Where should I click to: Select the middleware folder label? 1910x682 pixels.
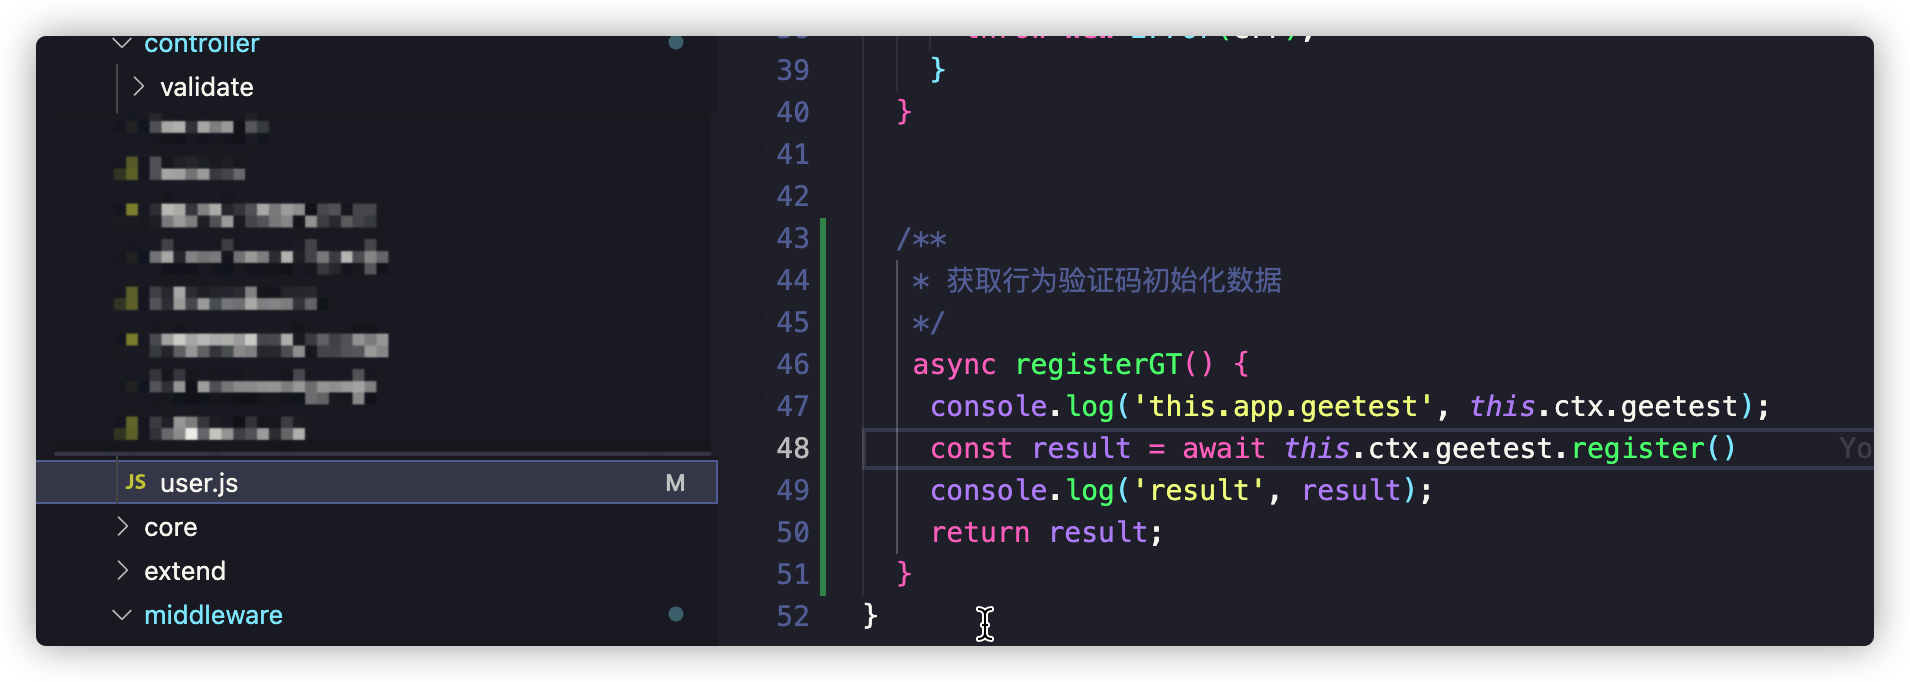(213, 615)
